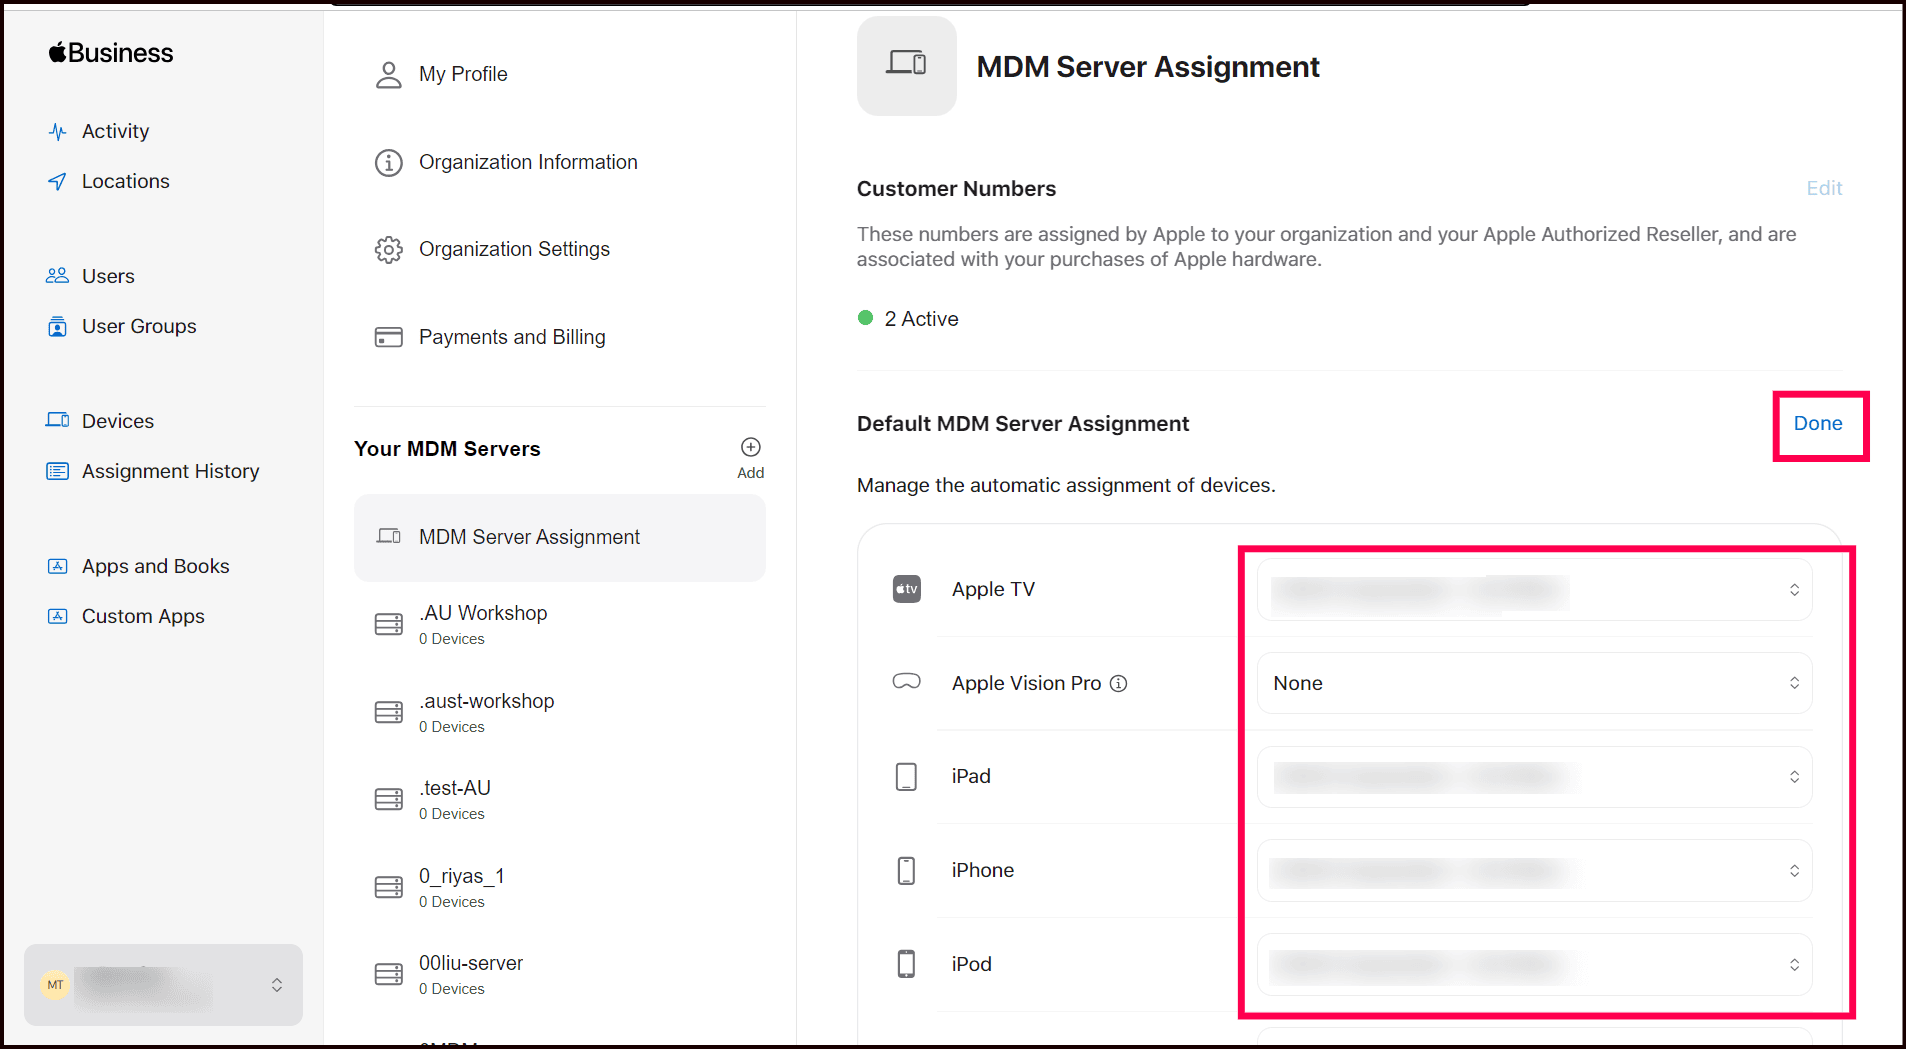Screen dimensions: 1906x1049
Task: Click Done for Default MDM Server Assignment
Action: coord(1818,424)
